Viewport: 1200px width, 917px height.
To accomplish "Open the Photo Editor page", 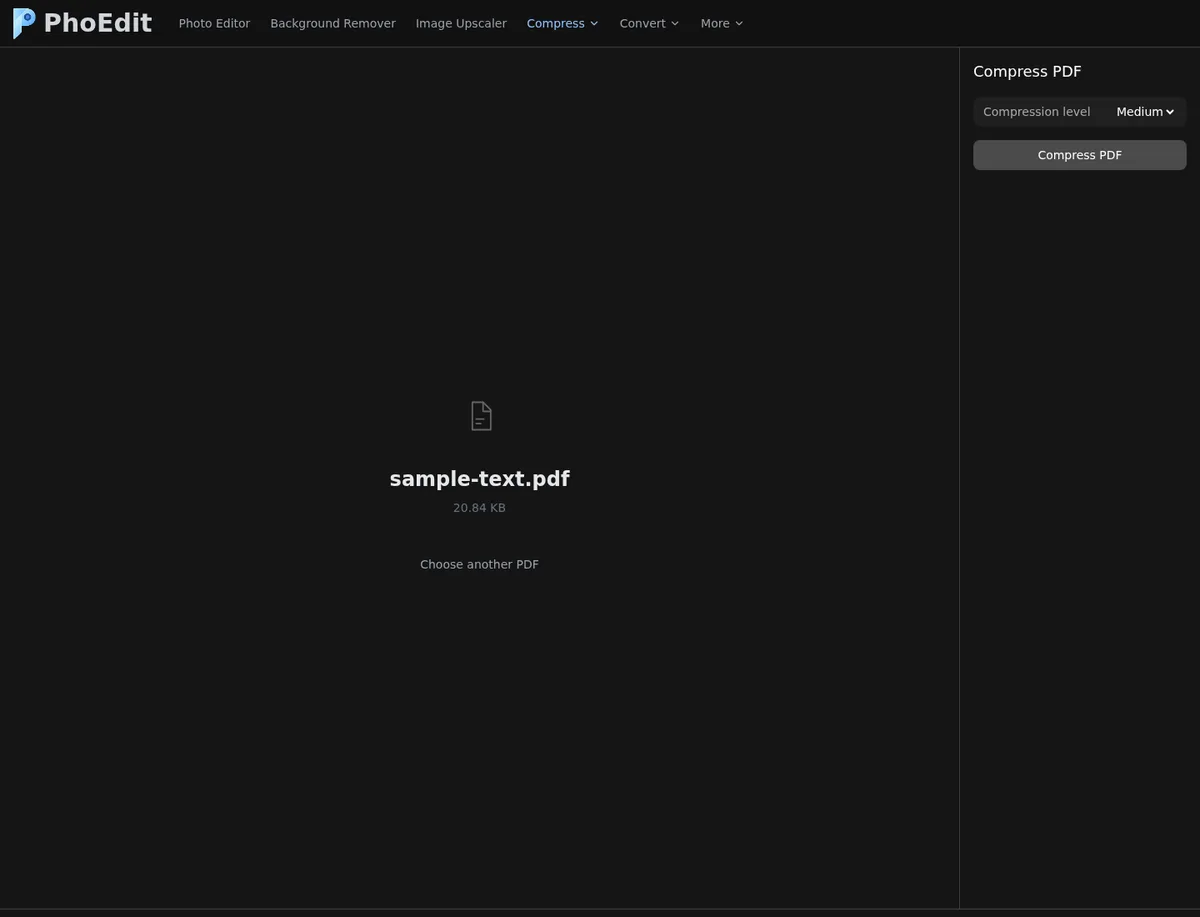I will (x=214, y=23).
